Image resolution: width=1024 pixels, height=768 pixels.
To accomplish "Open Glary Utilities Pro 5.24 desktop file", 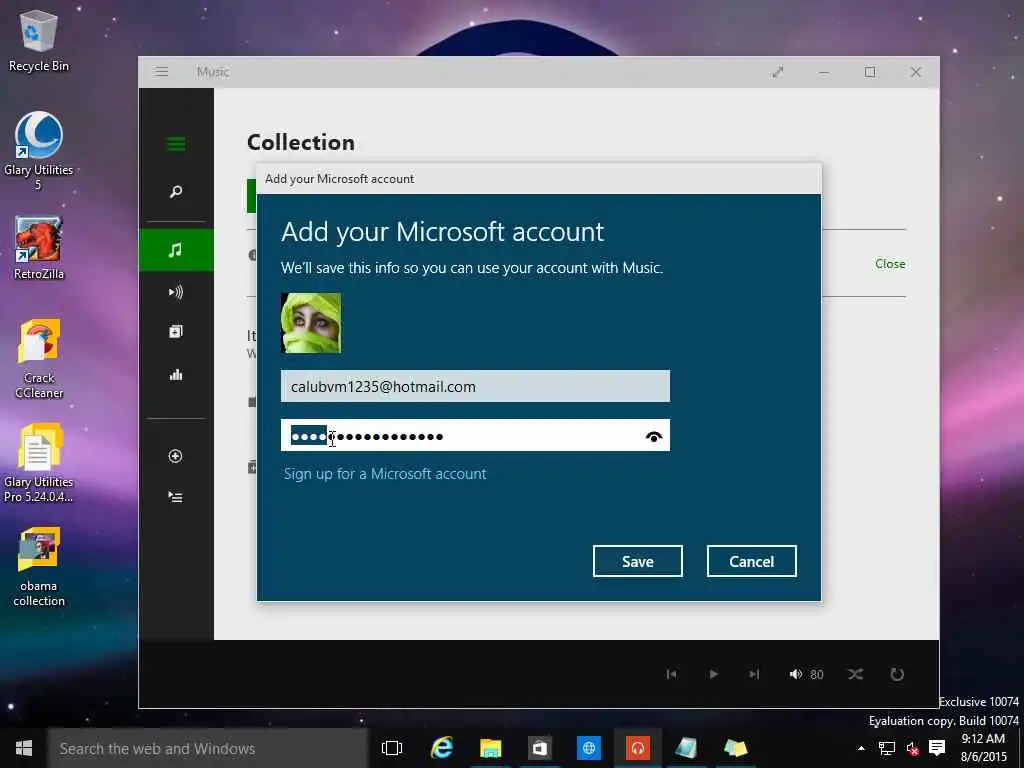I will [x=39, y=463].
